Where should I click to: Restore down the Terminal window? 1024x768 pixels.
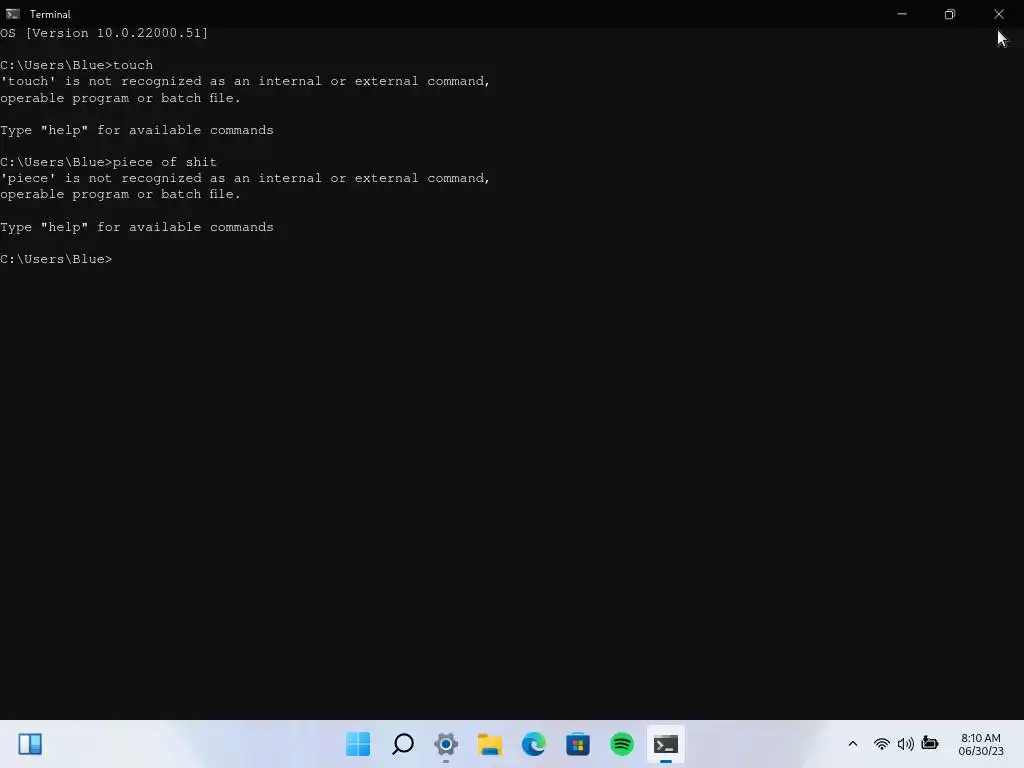(x=950, y=14)
